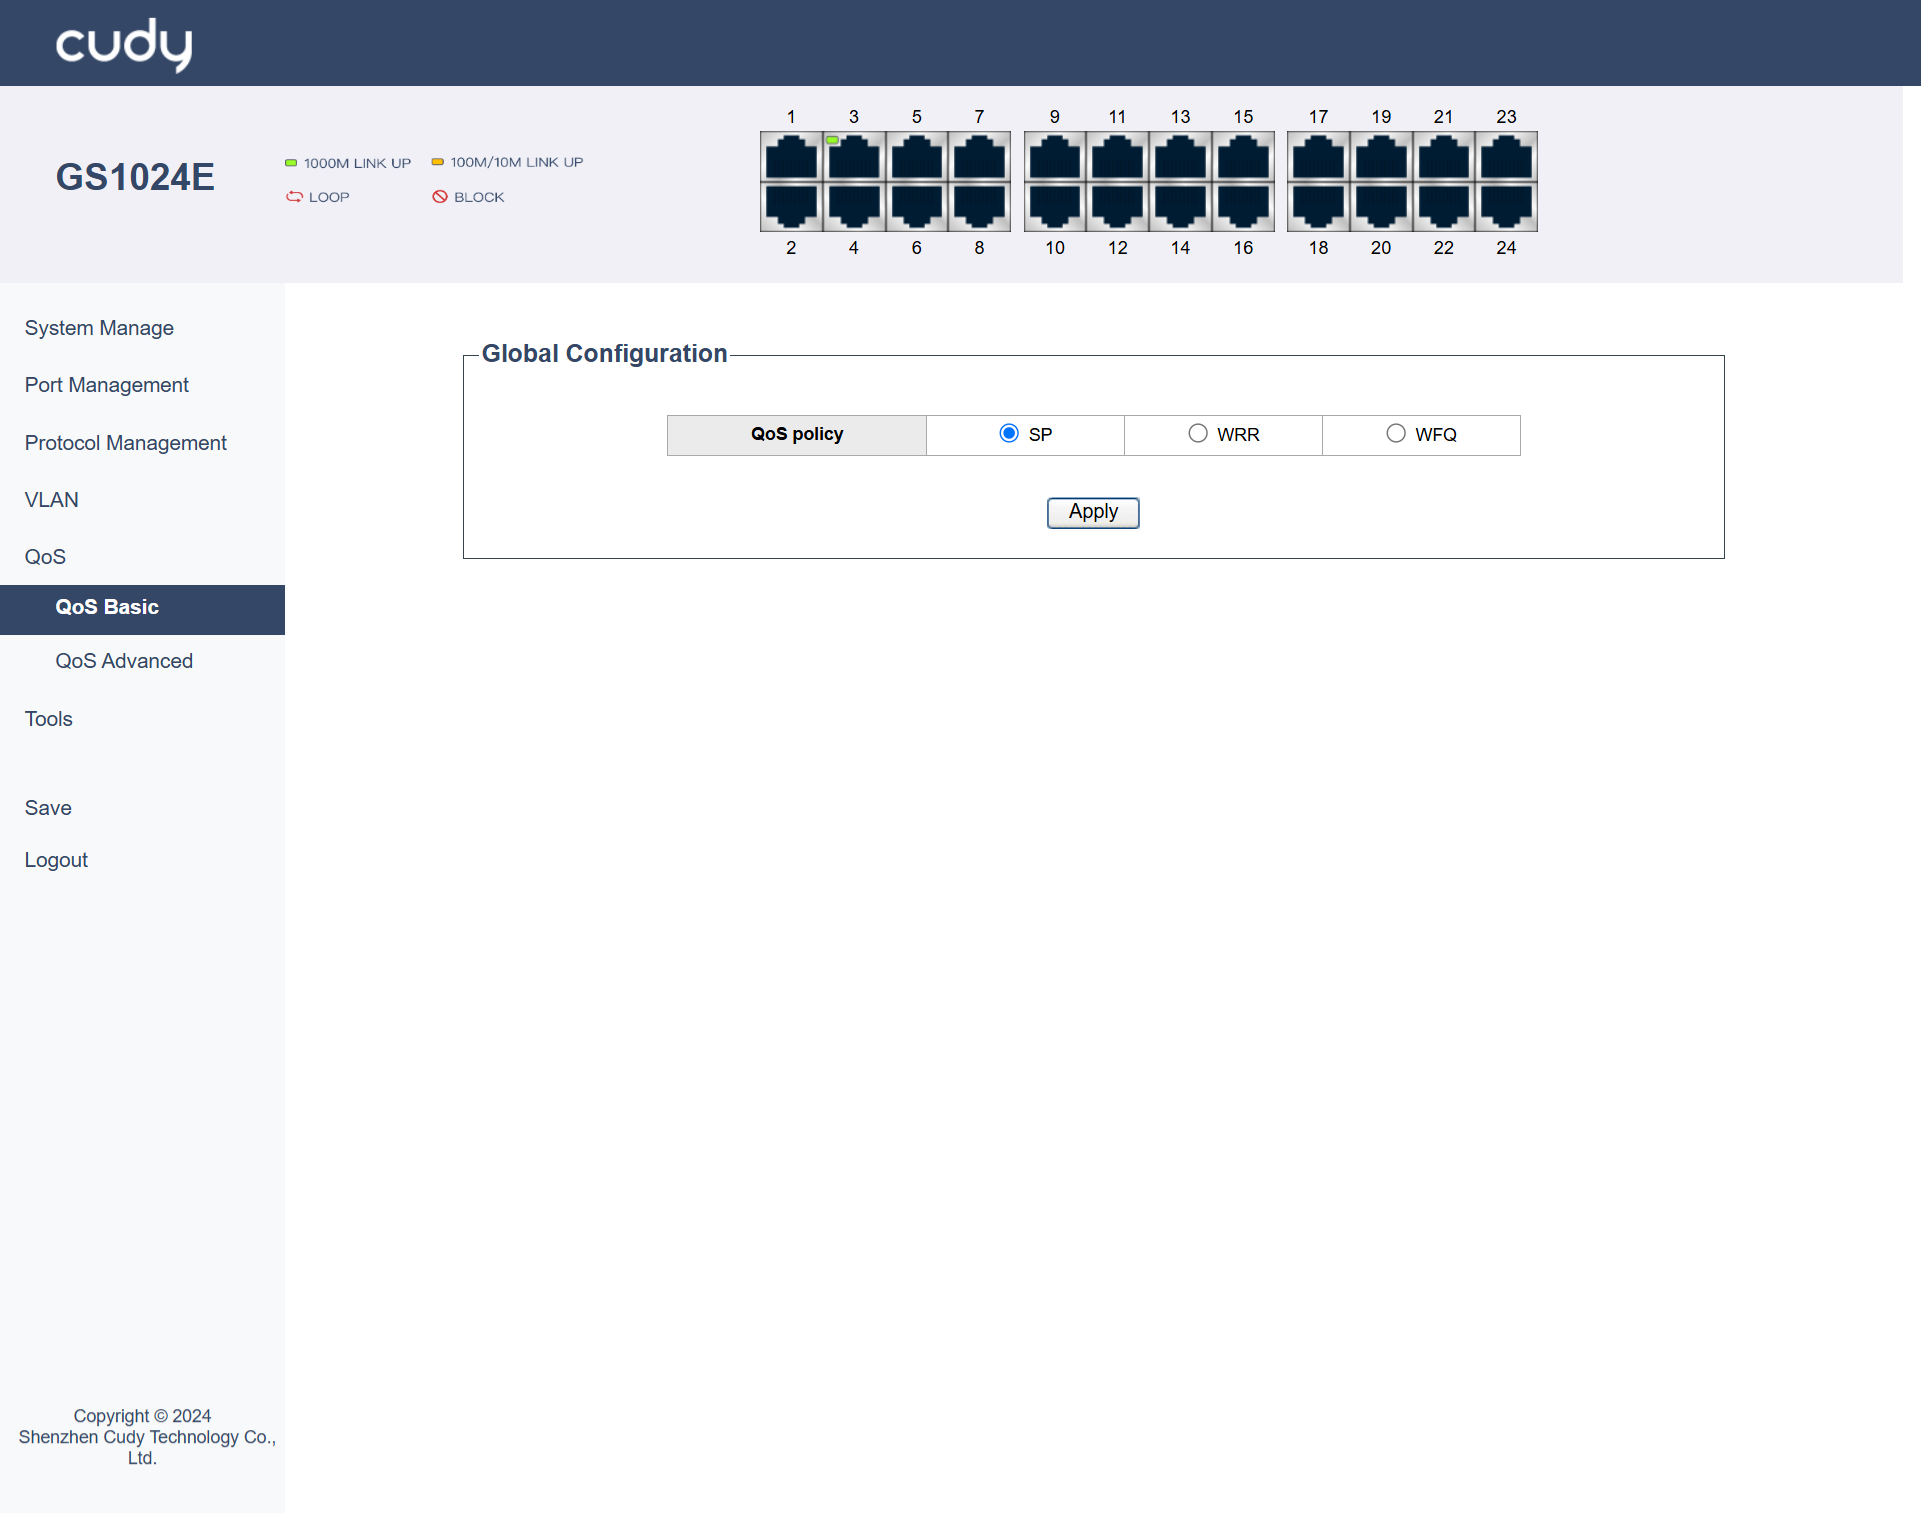This screenshot has height=1516, width=1921.
Task: Click Save in the sidebar
Action: [48, 808]
